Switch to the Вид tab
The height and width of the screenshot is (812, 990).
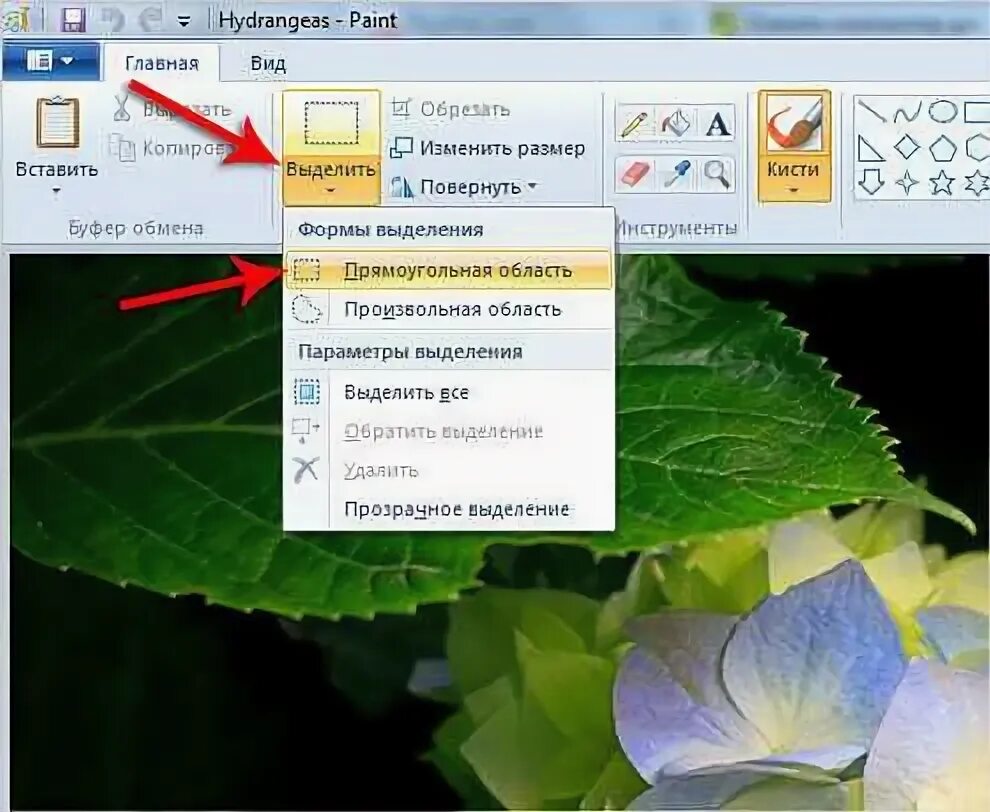(x=268, y=64)
